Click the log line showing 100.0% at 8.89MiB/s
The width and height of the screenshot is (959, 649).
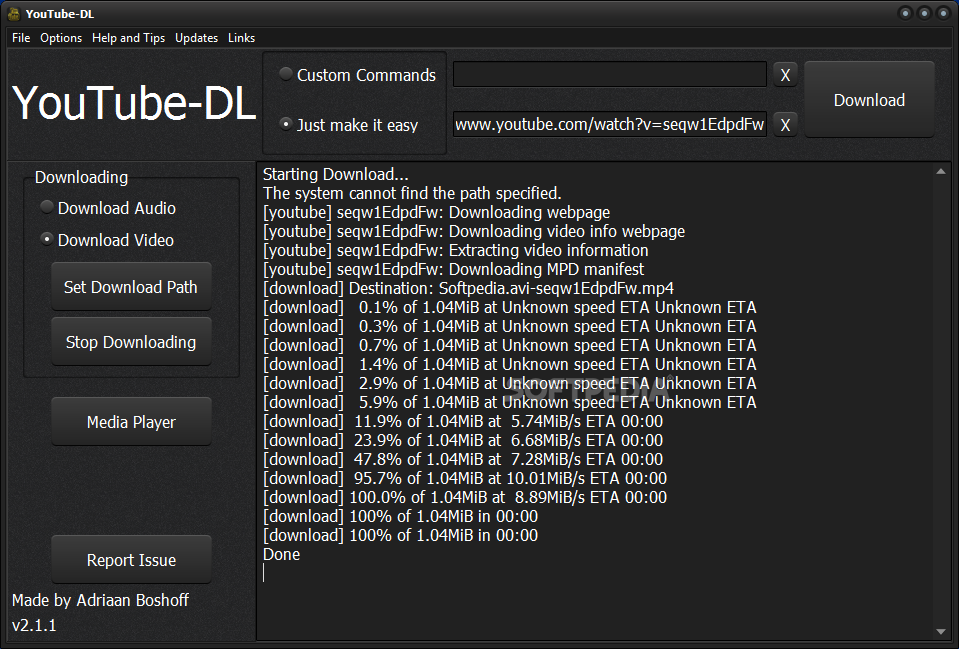[464, 497]
